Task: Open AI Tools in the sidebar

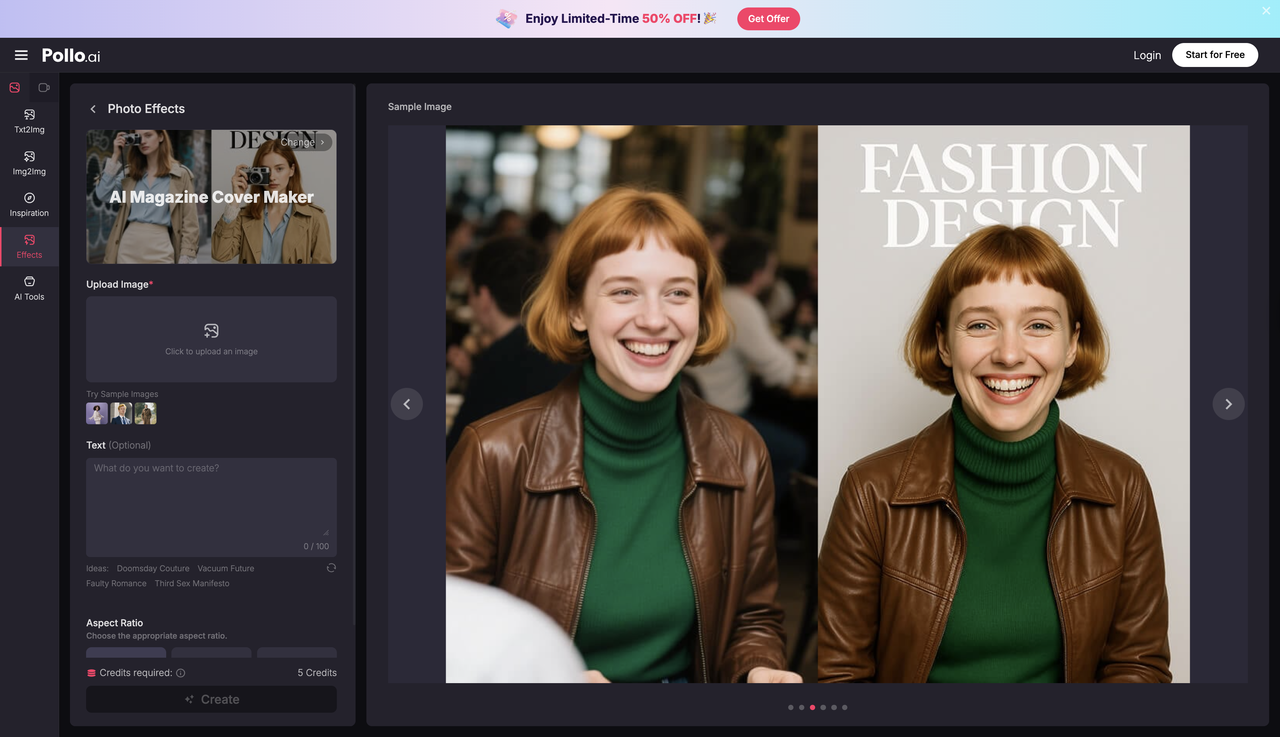Action: point(29,288)
